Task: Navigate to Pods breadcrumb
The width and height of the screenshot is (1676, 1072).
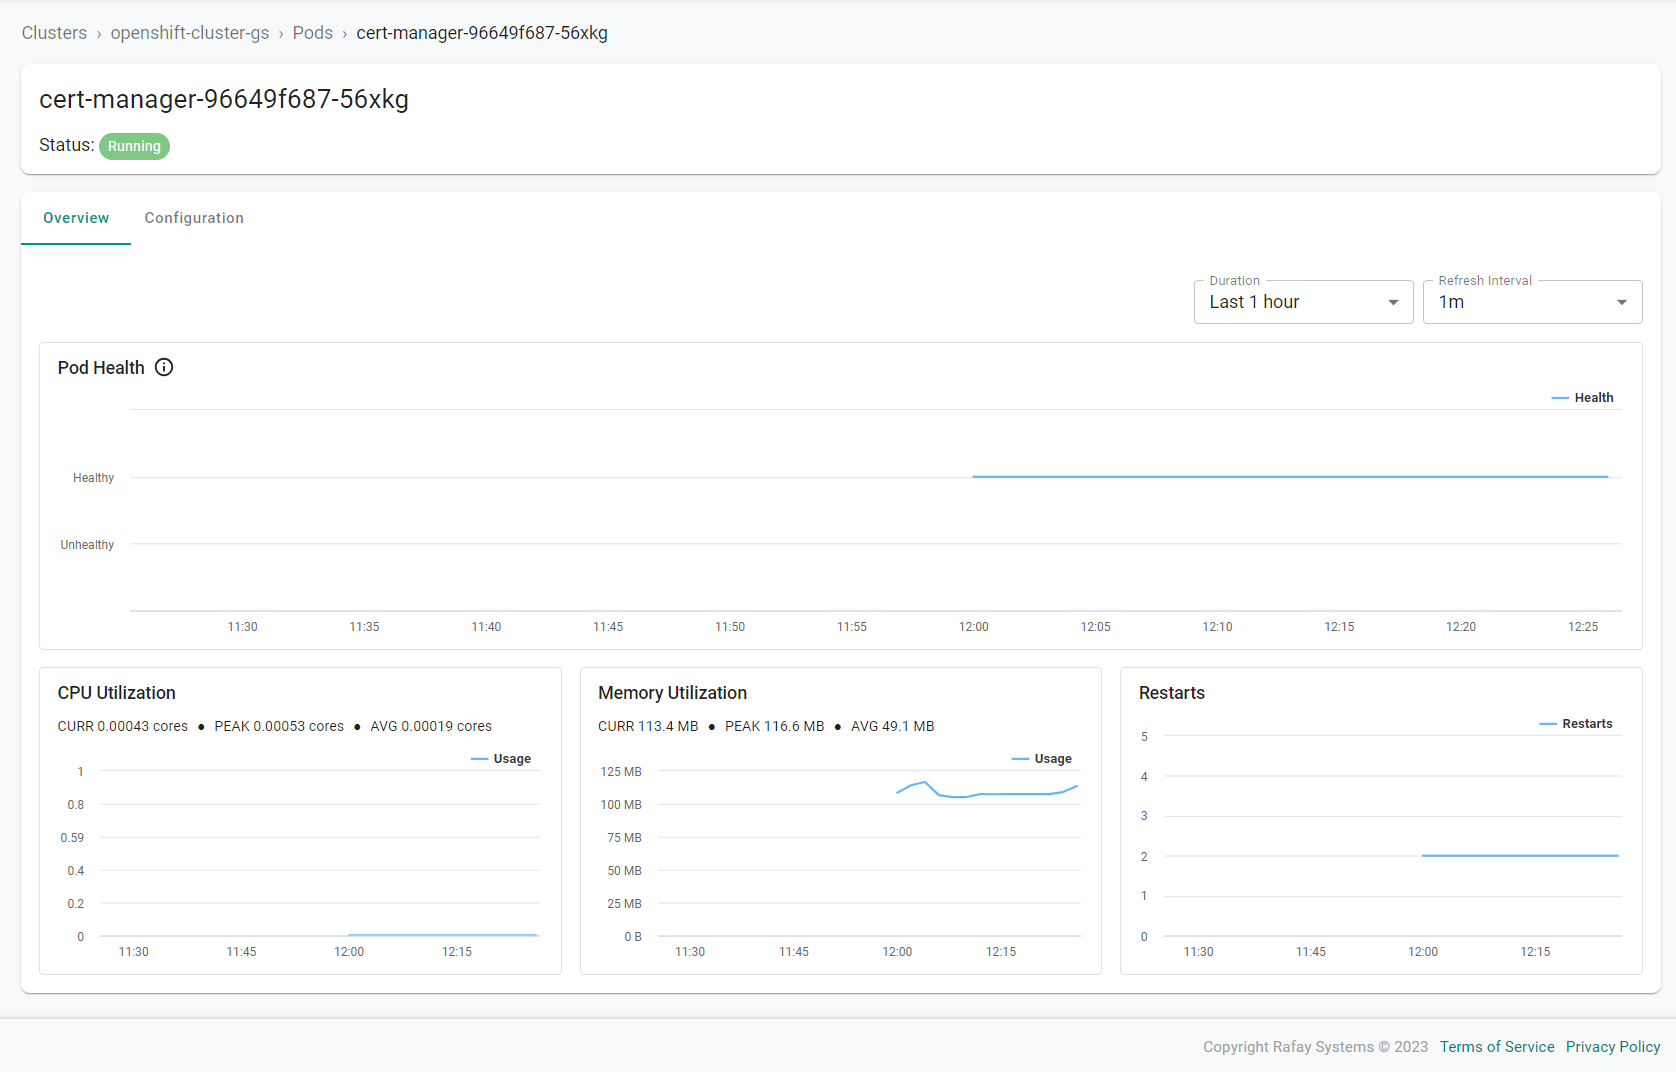Action: point(313,33)
